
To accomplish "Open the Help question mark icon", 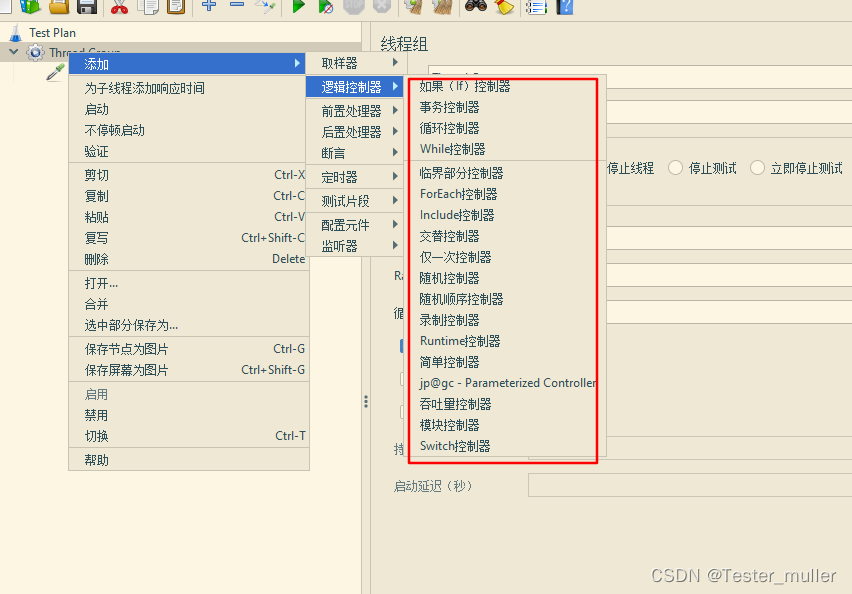I will 565,5.
